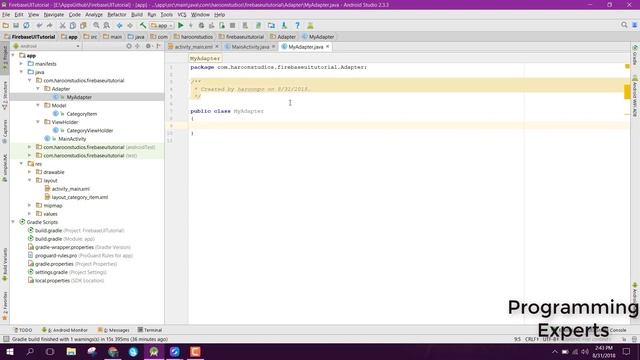Select CategoryItem class in project tree

tap(82, 114)
